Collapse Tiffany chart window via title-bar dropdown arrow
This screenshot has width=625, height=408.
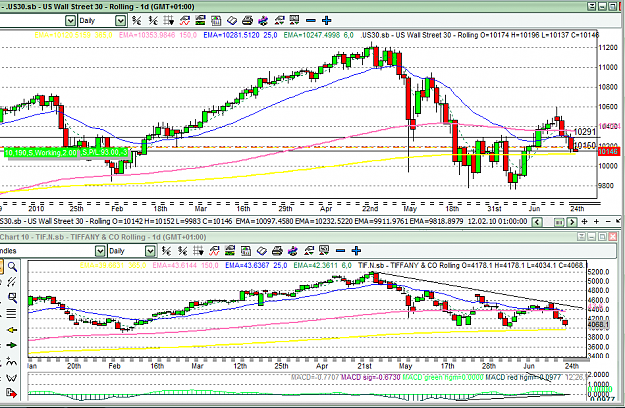[x=581, y=237]
